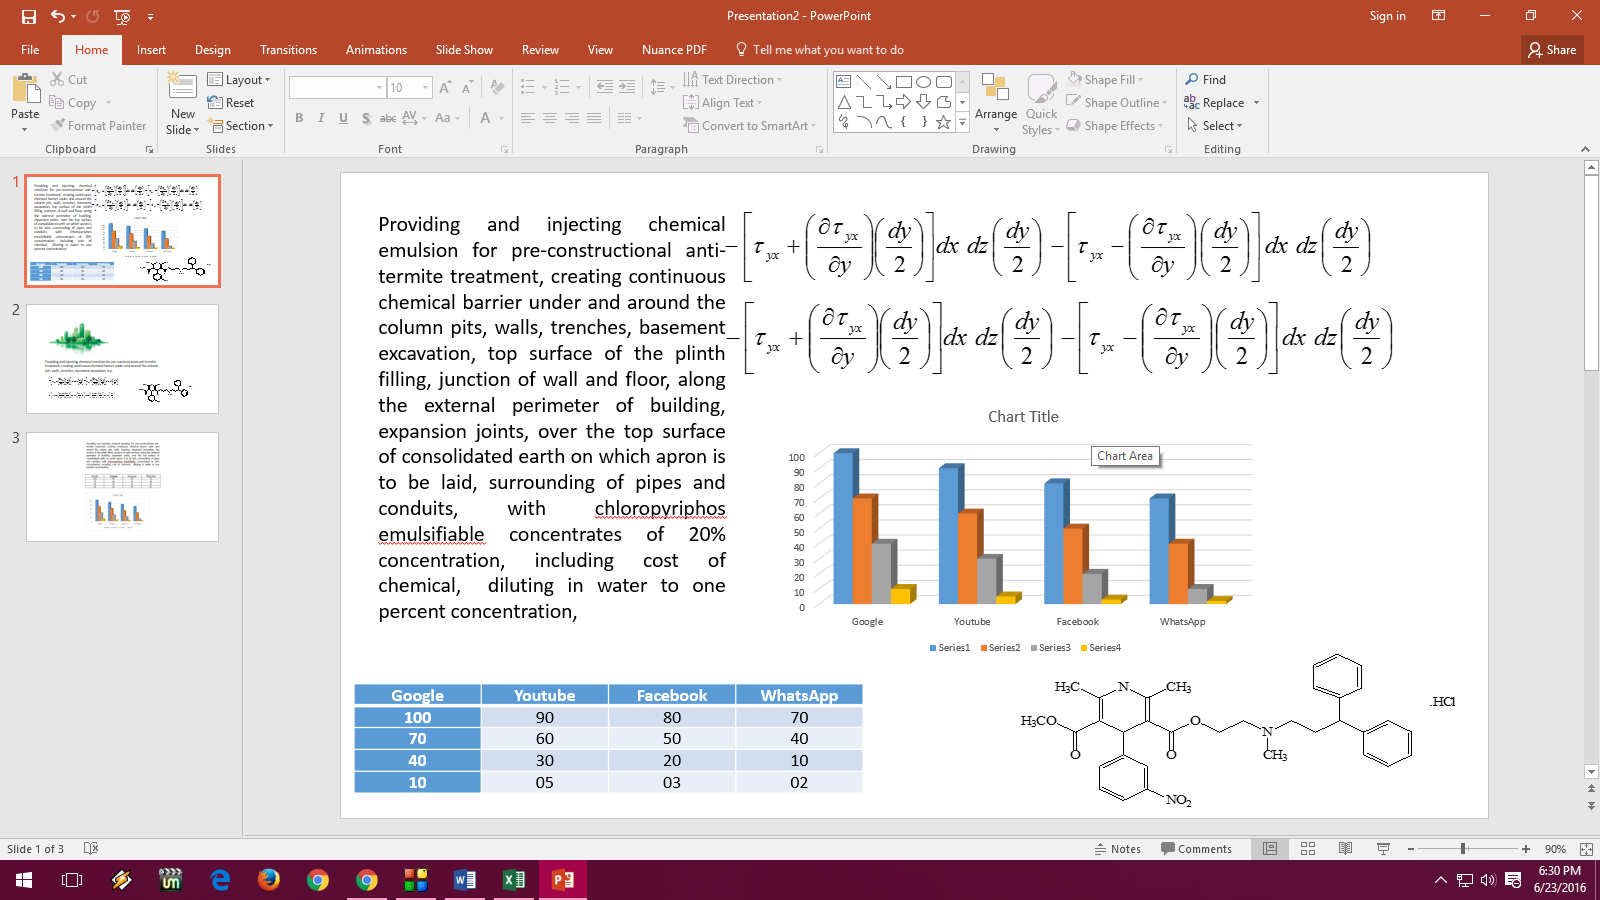Convert text to SmartArt

point(748,125)
